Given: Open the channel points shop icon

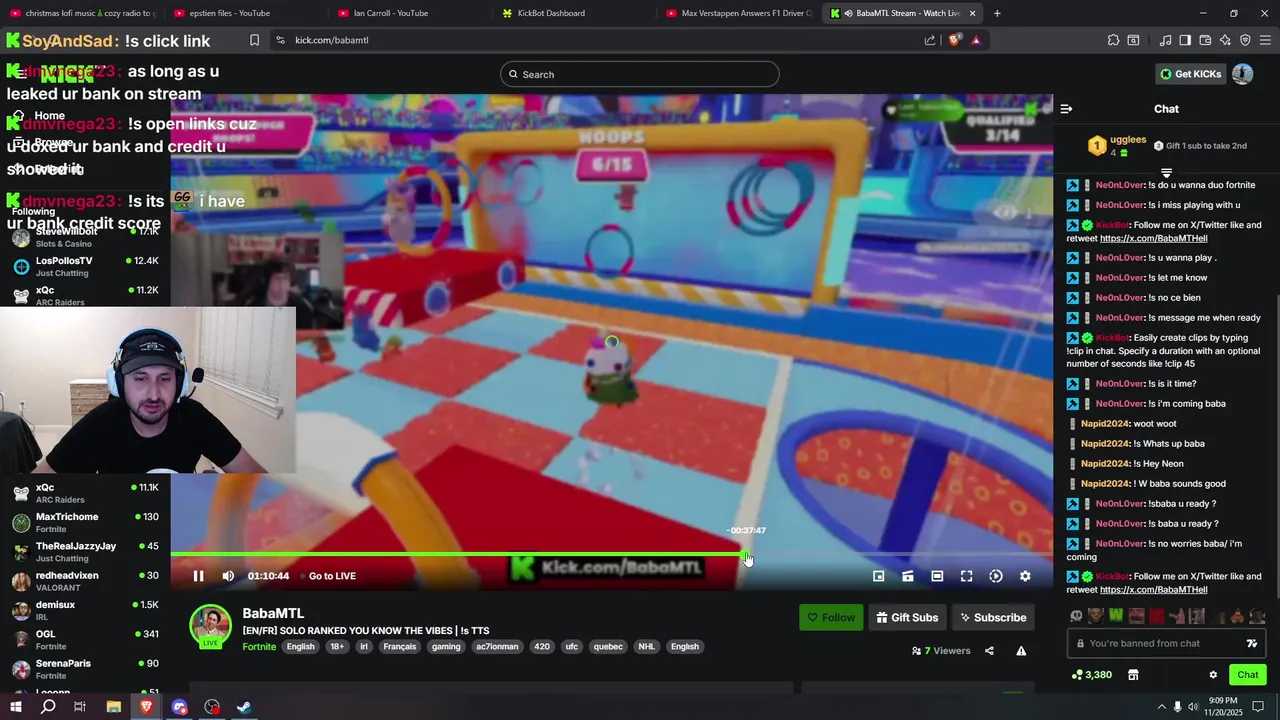Looking at the screenshot, I should [1133, 675].
